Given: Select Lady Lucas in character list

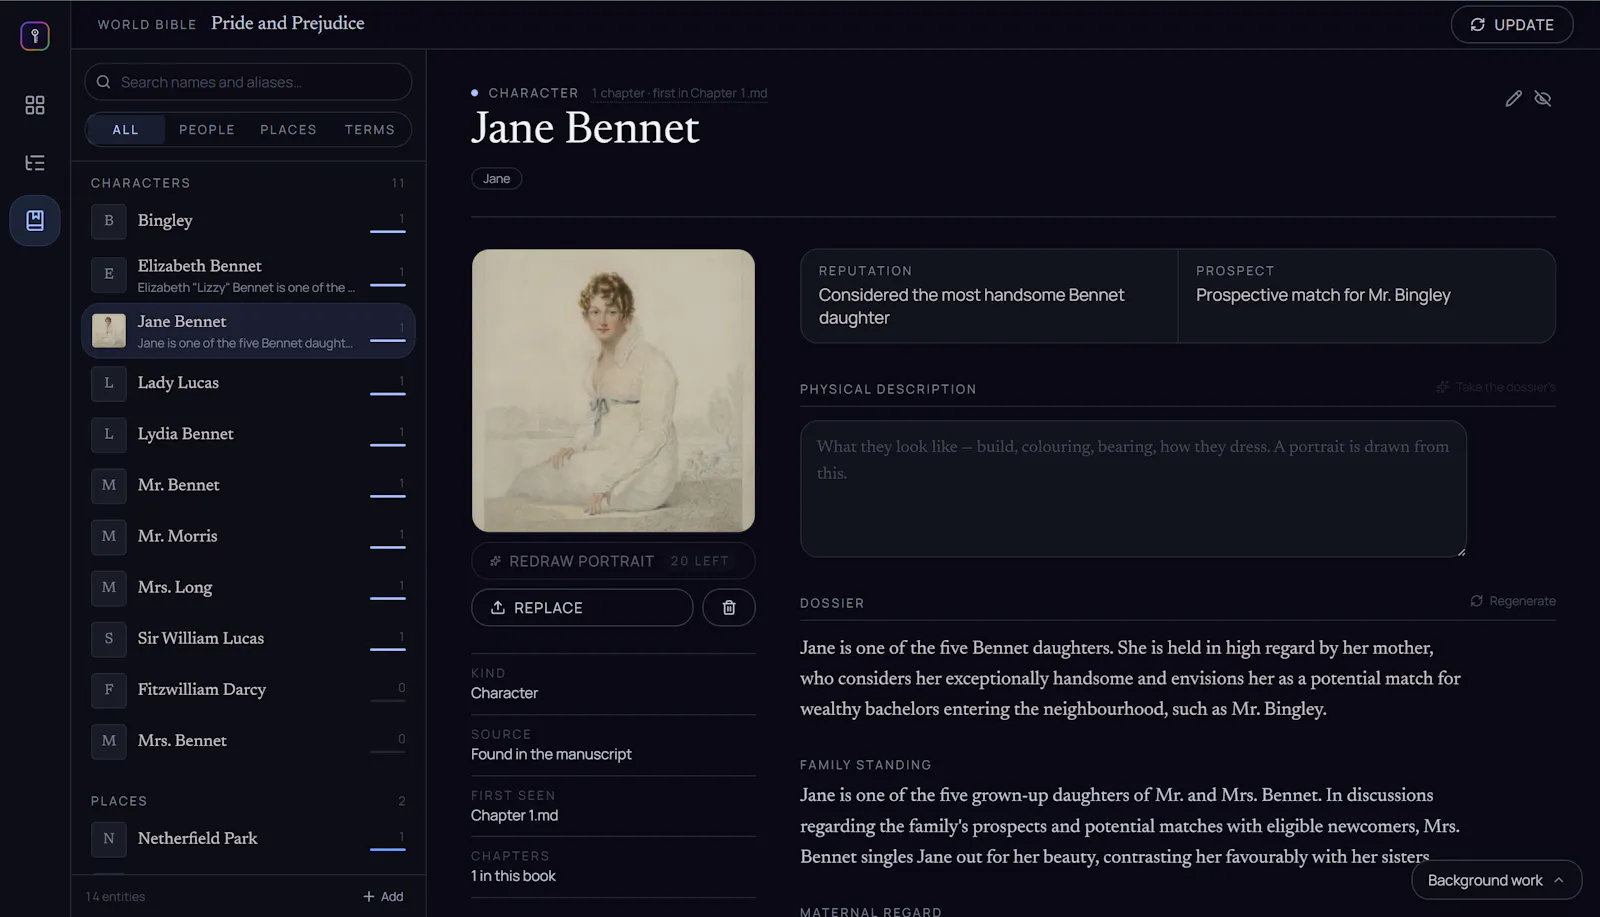Looking at the screenshot, I should click(248, 383).
